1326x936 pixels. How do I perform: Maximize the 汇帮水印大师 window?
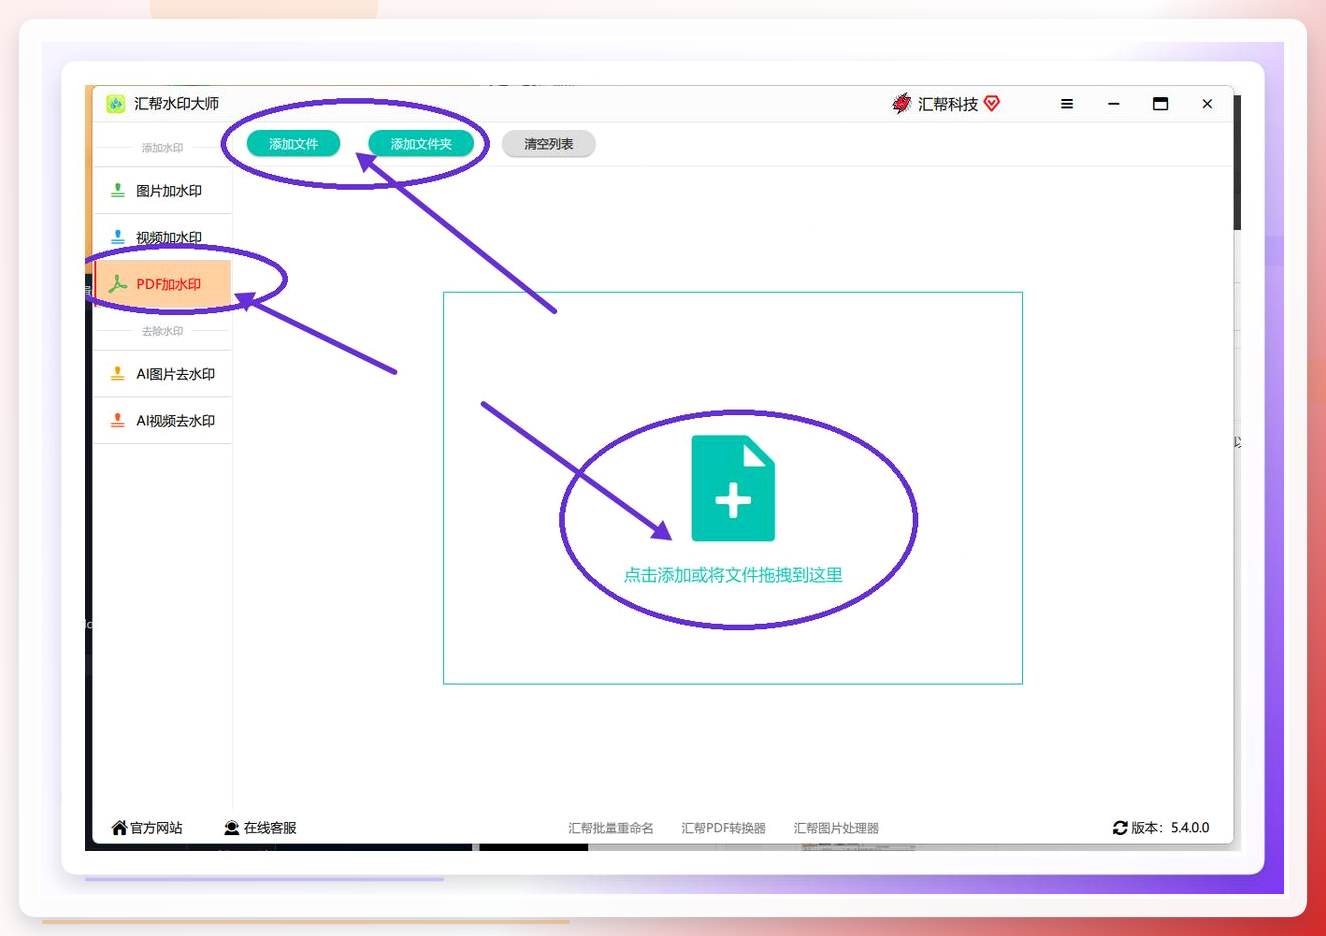point(1160,104)
